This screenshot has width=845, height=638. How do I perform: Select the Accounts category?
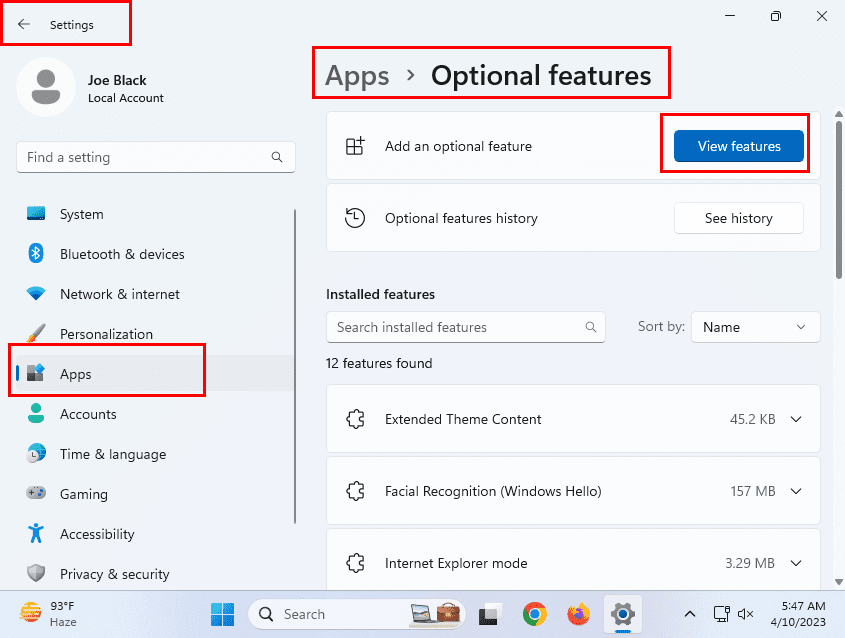(155, 414)
